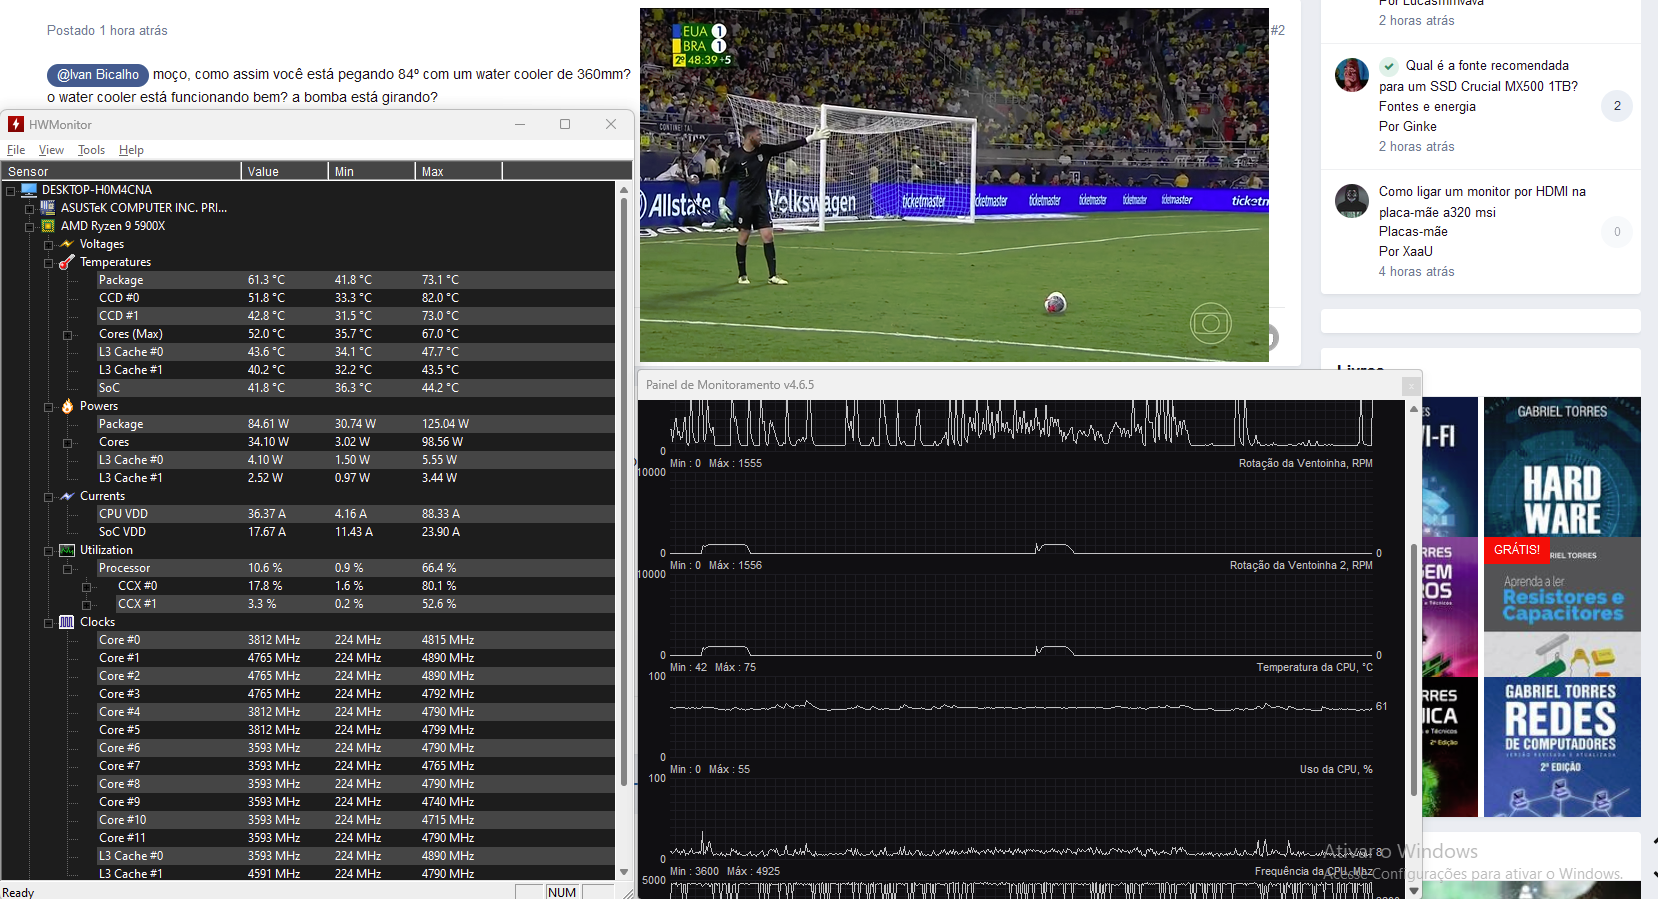Click the Min column header
Image resolution: width=1658 pixels, height=899 pixels.
coord(371,171)
